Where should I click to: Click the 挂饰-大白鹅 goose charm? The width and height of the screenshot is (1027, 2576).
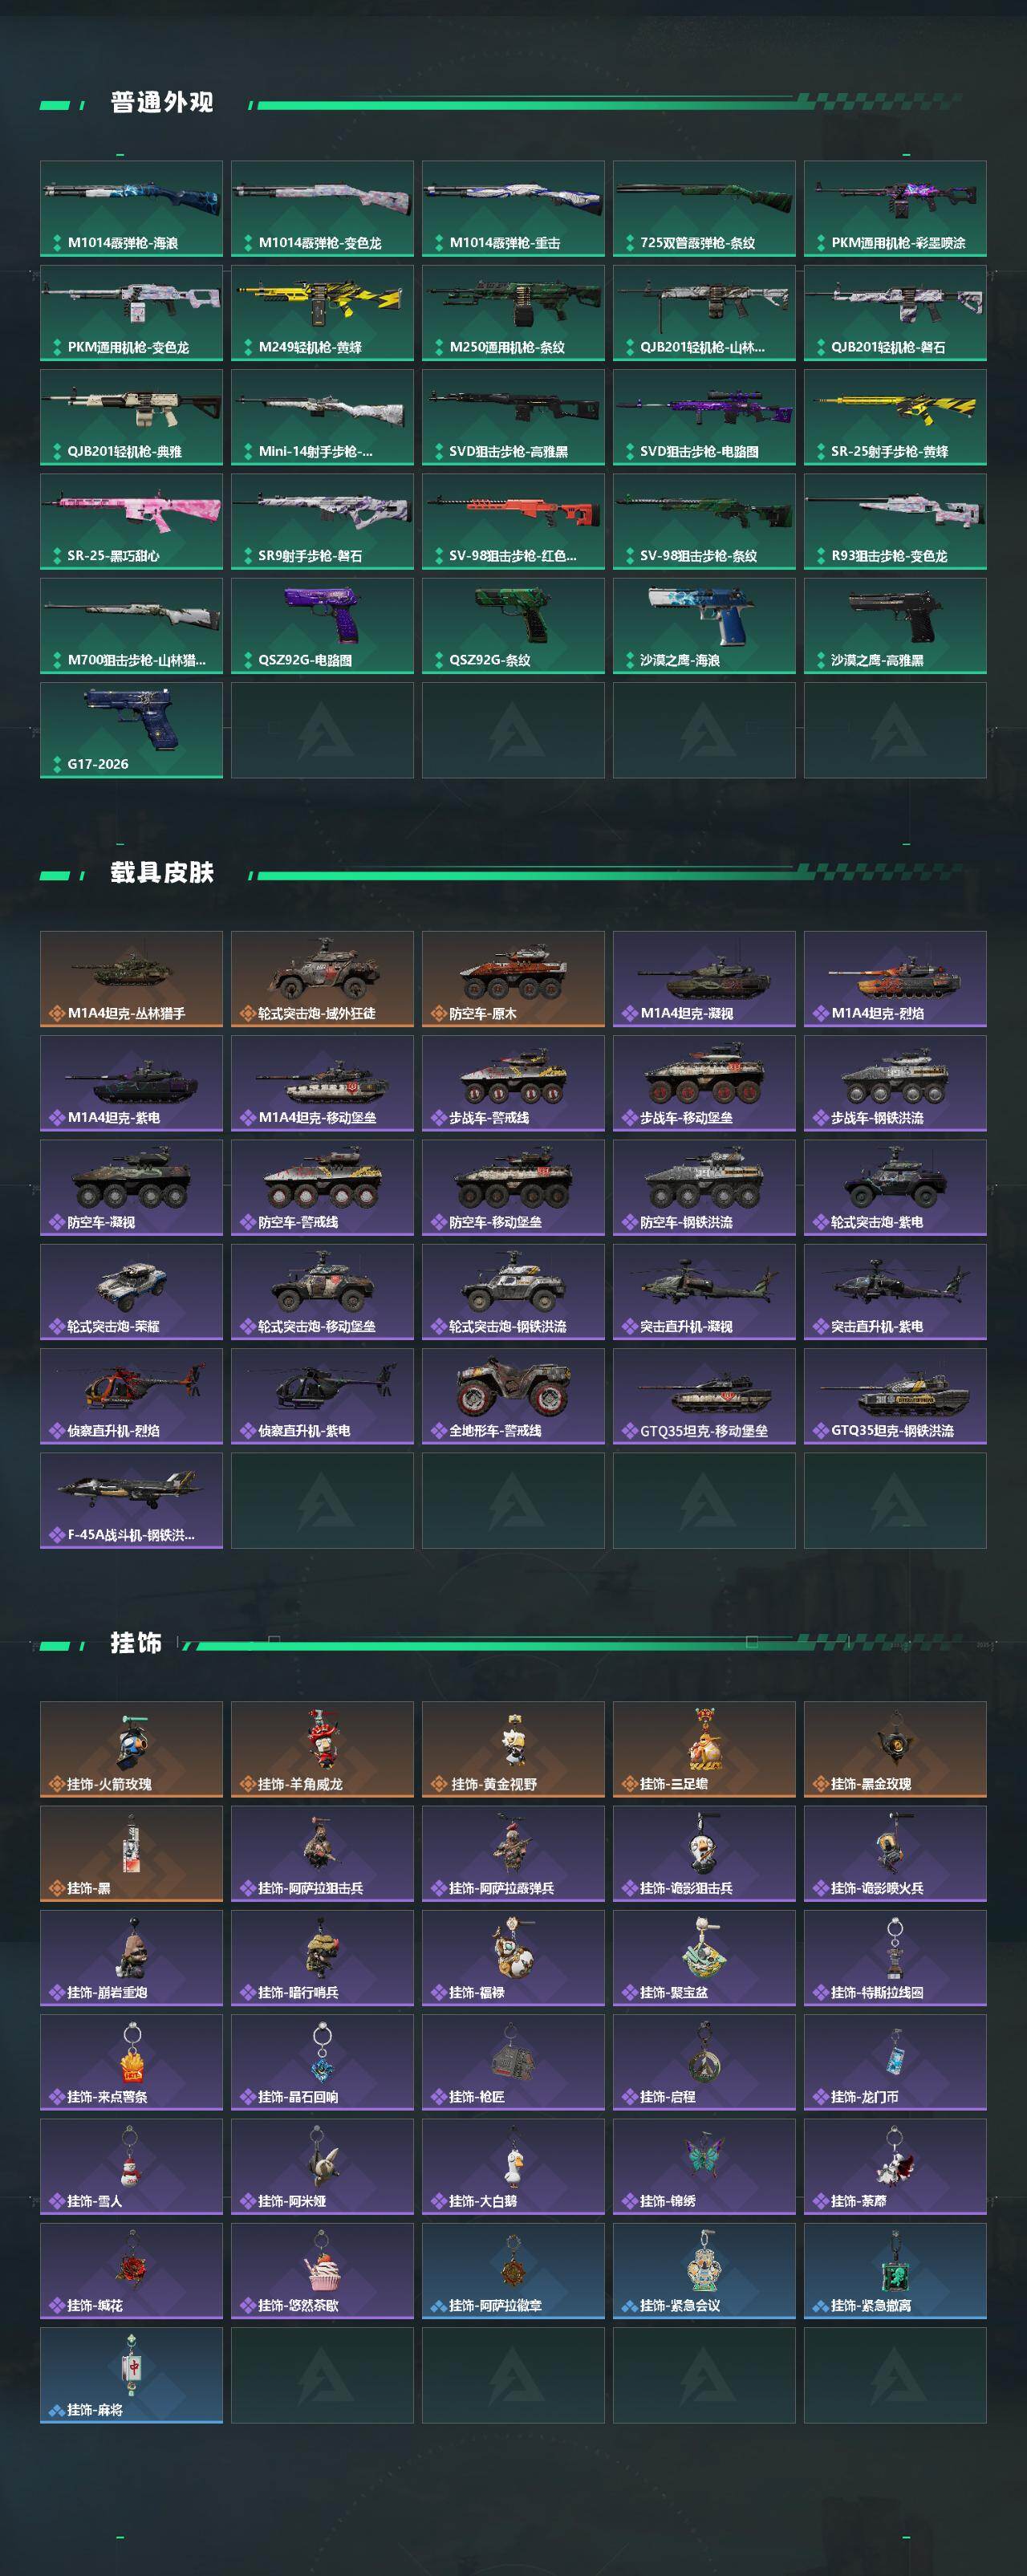513,2166
